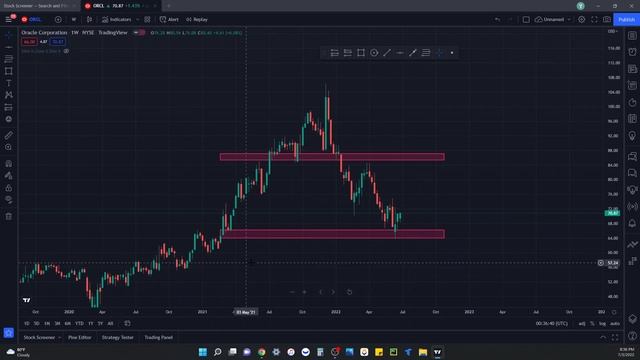Open the Indicators dialog
This screenshot has width=640, height=360.
click(117, 19)
